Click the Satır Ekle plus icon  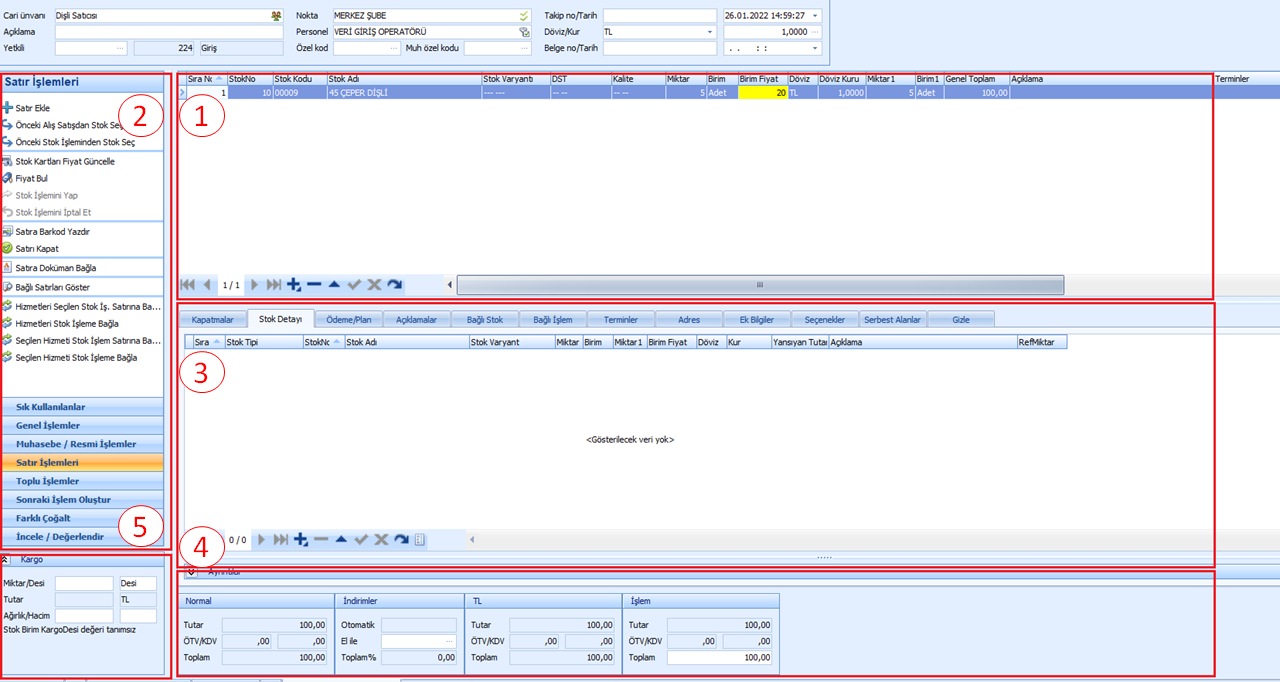point(8,108)
